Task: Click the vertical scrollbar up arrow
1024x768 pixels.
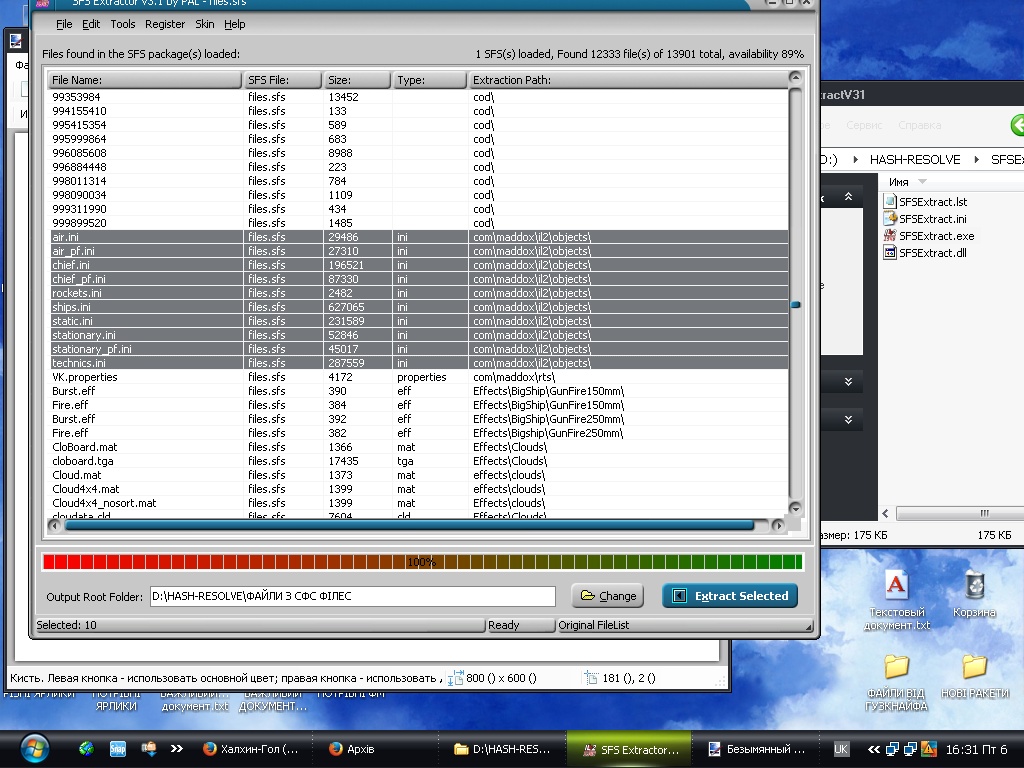Action: pyautogui.click(x=795, y=78)
